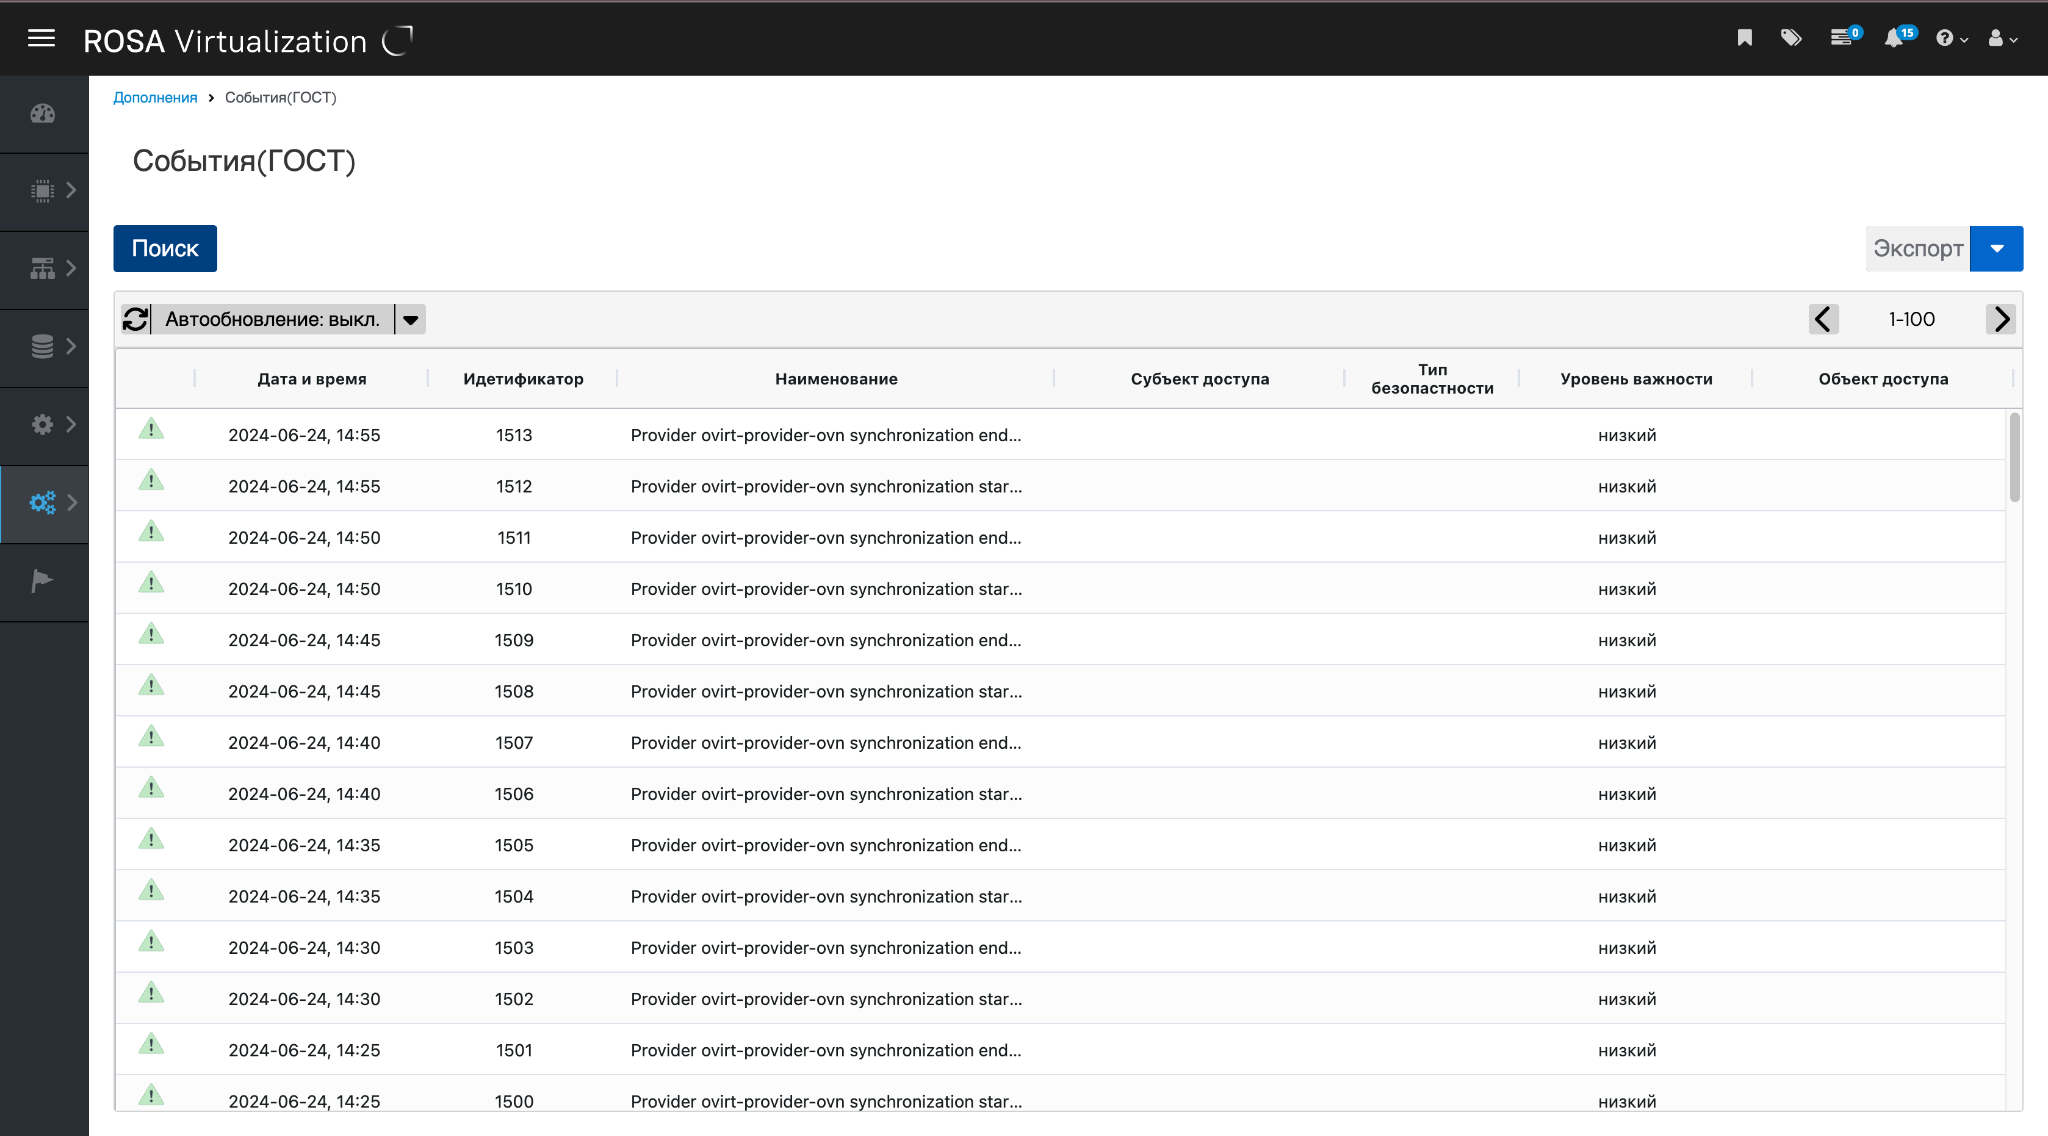Image resolution: width=2048 pixels, height=1136 pixels.
Task: Expand the Автообновление dropdown arrow
Action: (411, 320)
